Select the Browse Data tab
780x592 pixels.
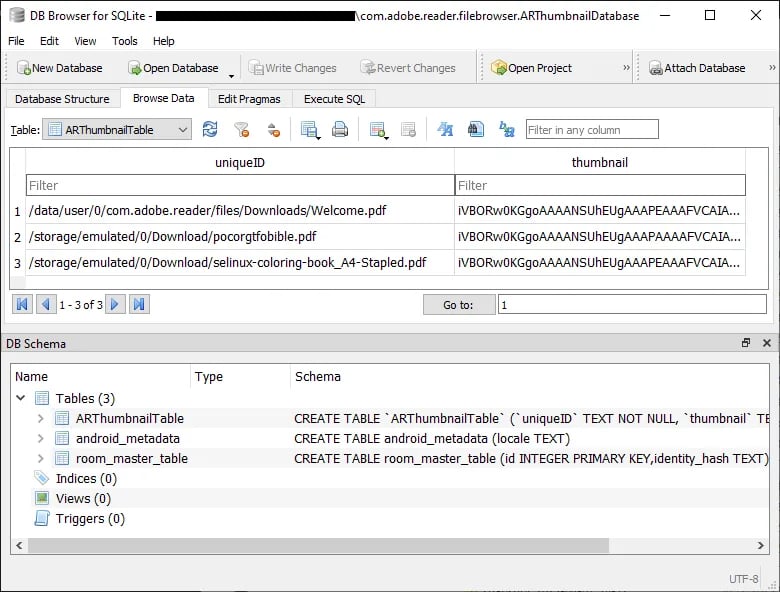tap(164, 98)
